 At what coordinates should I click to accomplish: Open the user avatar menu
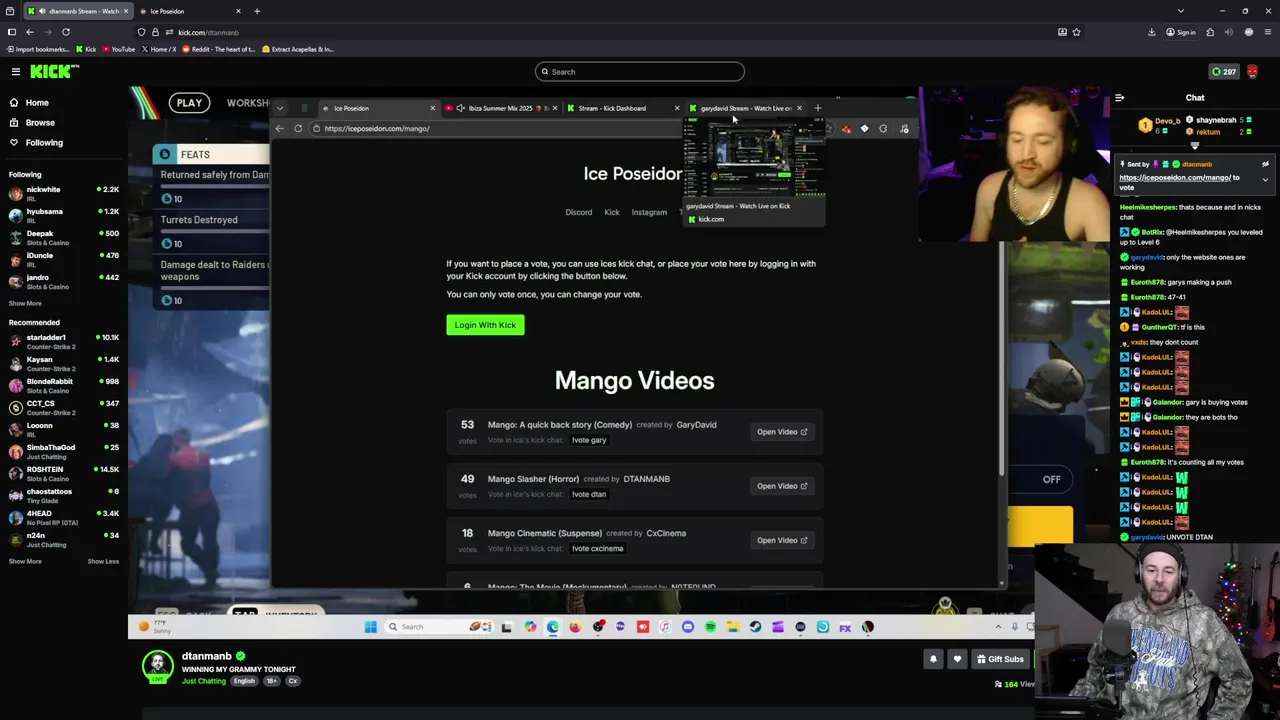(1252, 71)
